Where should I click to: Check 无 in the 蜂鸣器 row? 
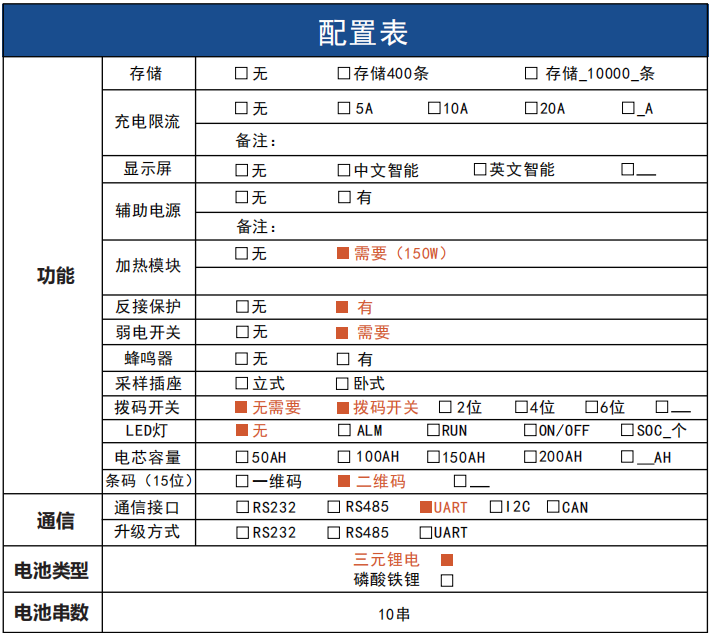[241, 358]
